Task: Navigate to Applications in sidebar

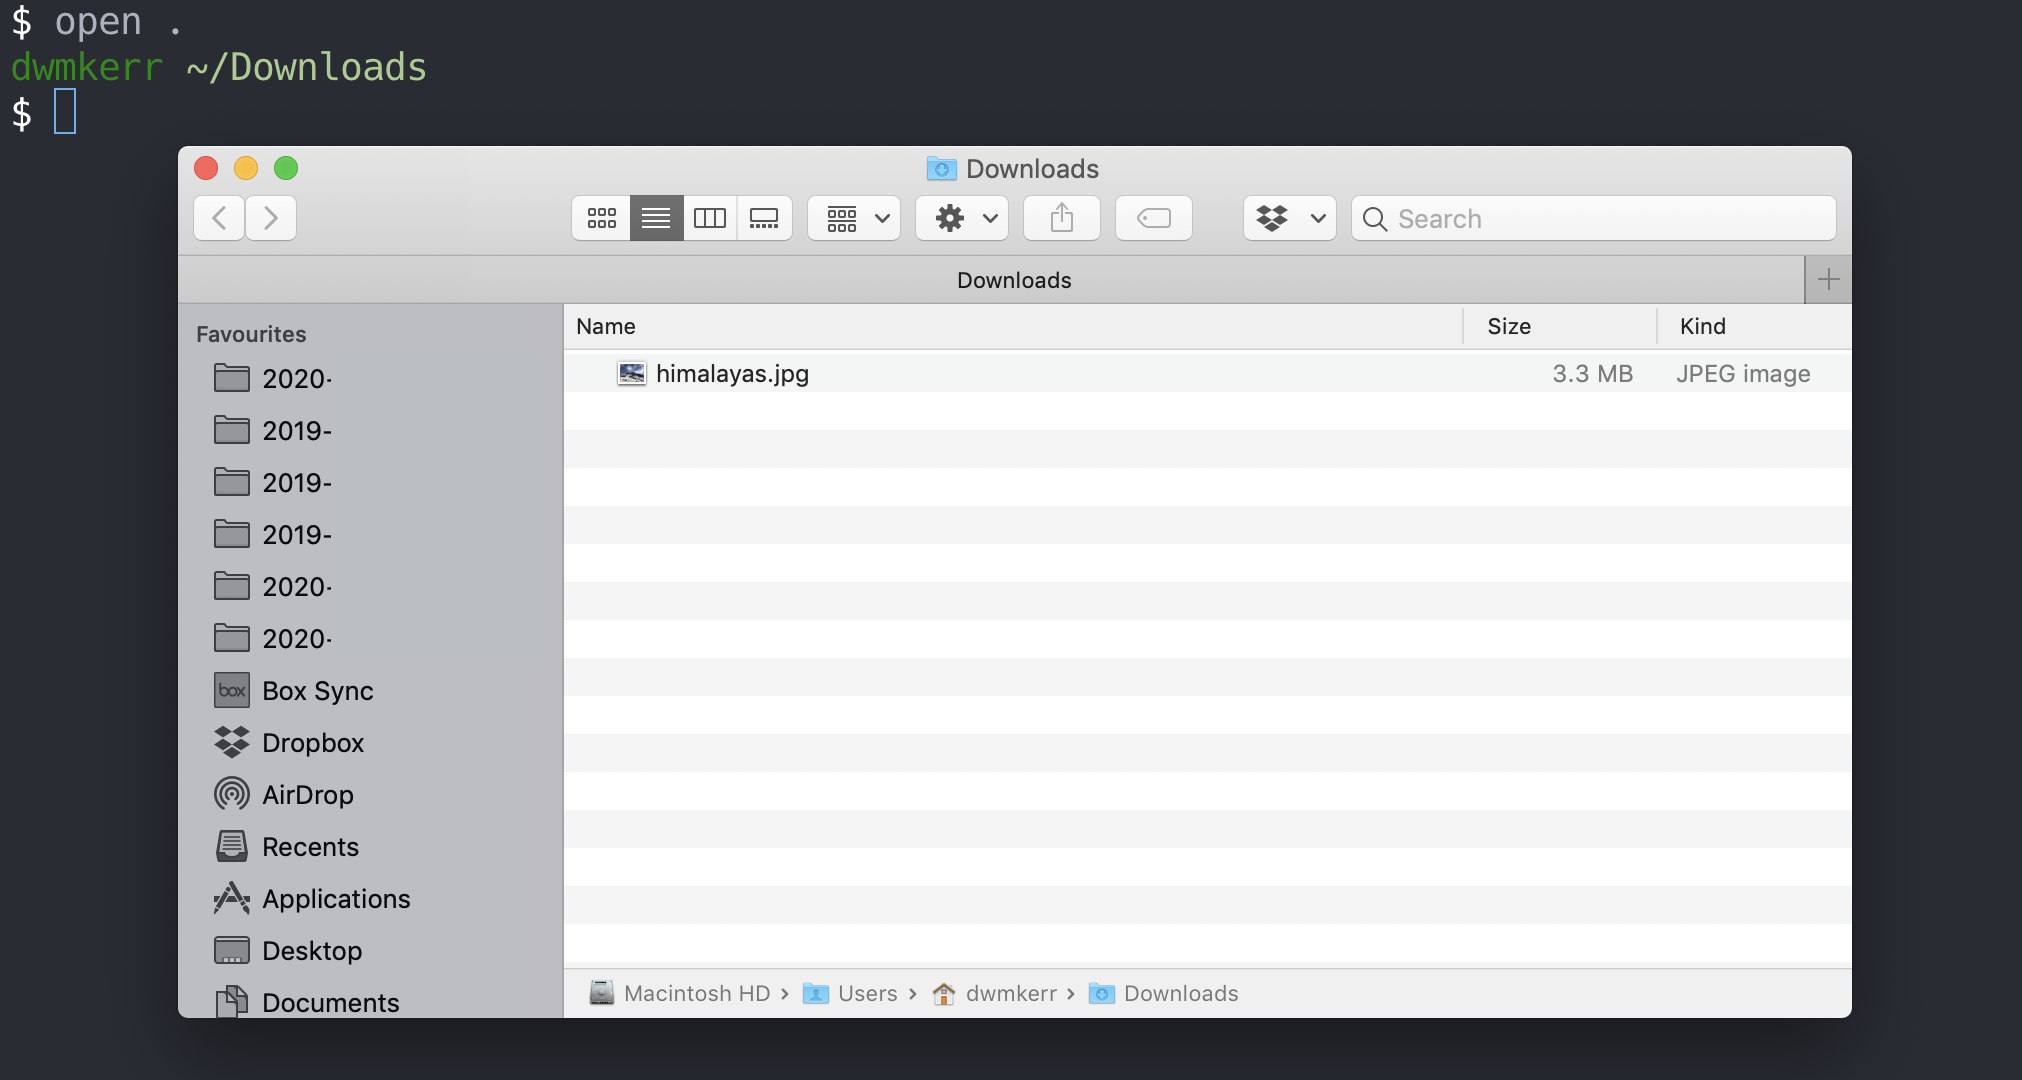Action: click(x=337, y=898)
